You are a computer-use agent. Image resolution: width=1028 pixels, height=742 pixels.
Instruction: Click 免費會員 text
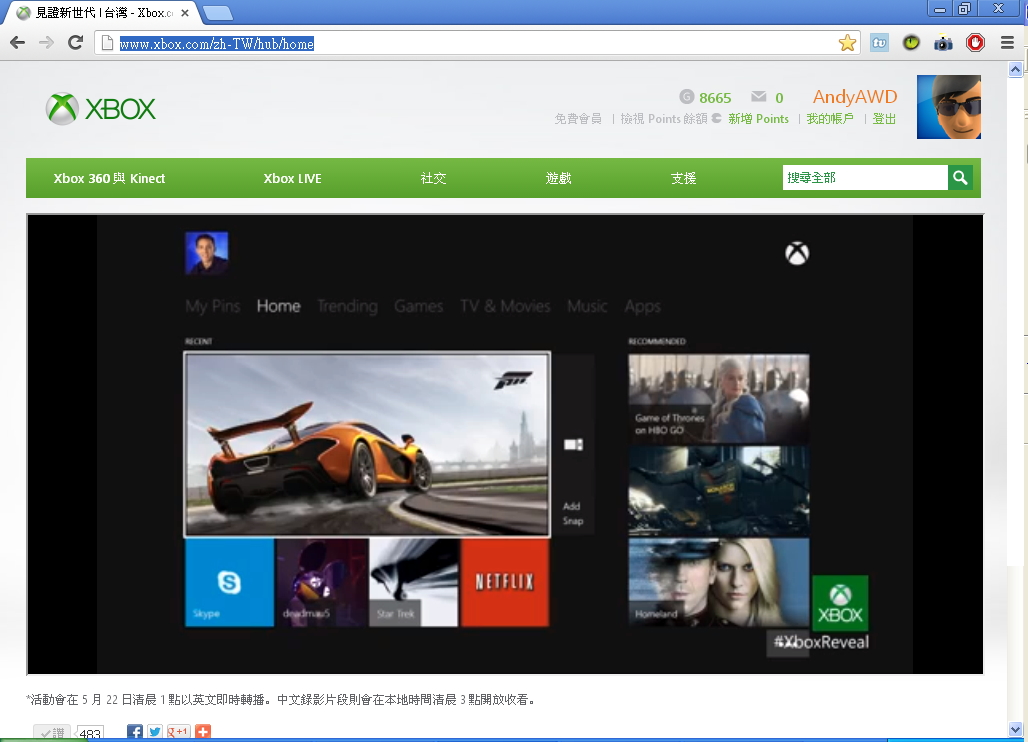coord(578,119)
